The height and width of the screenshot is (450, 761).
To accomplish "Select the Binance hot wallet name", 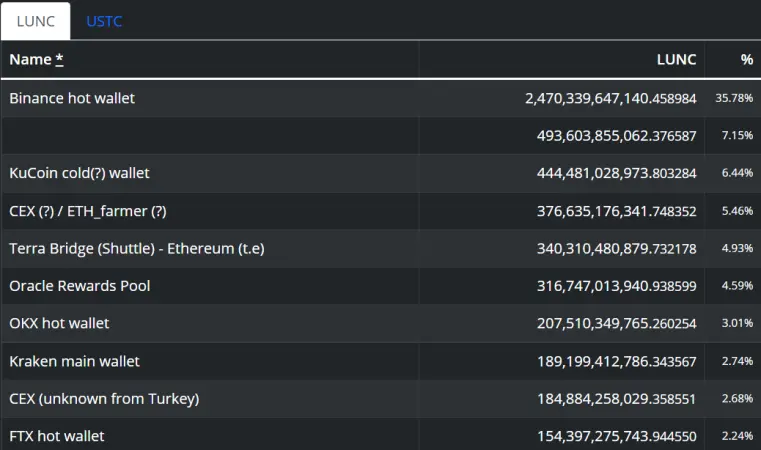I will [72, 98].
